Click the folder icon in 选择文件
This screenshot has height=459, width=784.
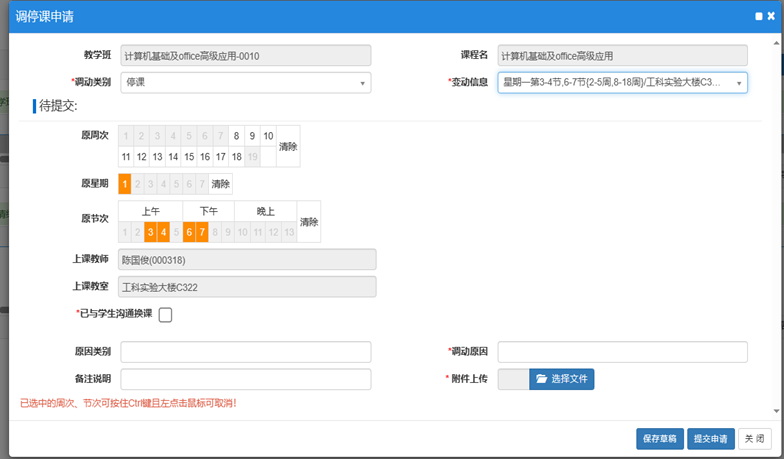541,379
